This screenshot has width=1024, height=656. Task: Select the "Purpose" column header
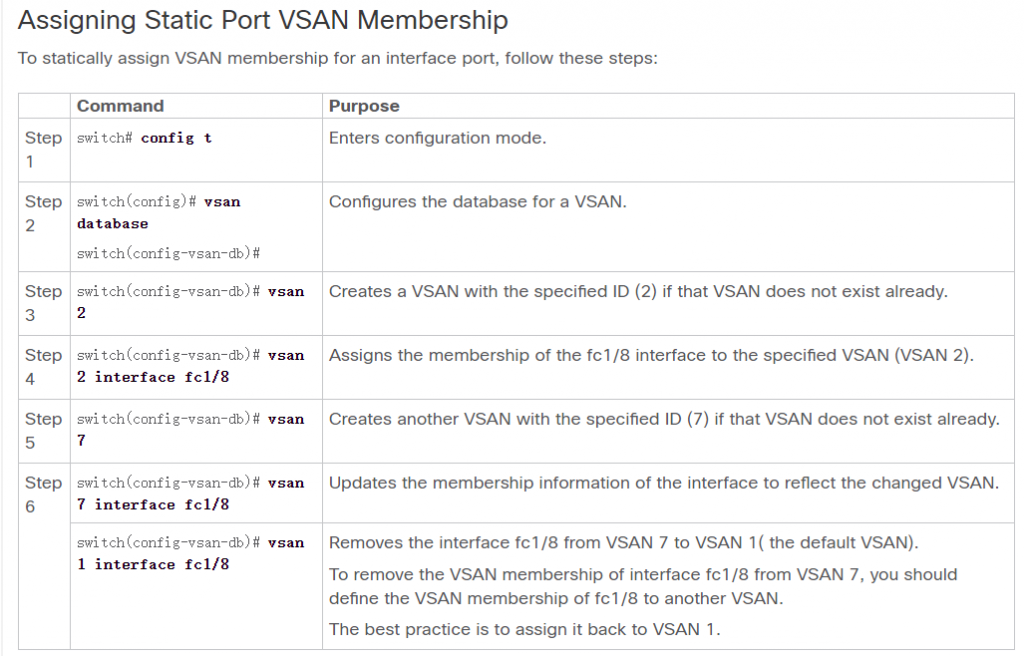click(x=364, y=106)
